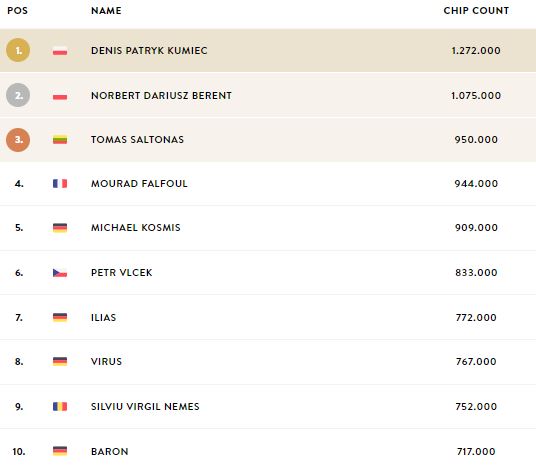Click the Lithuanian flag beside Tomas Saltonas
The height and width of the screenshot is (472, 536).
(x=60, y=140)
